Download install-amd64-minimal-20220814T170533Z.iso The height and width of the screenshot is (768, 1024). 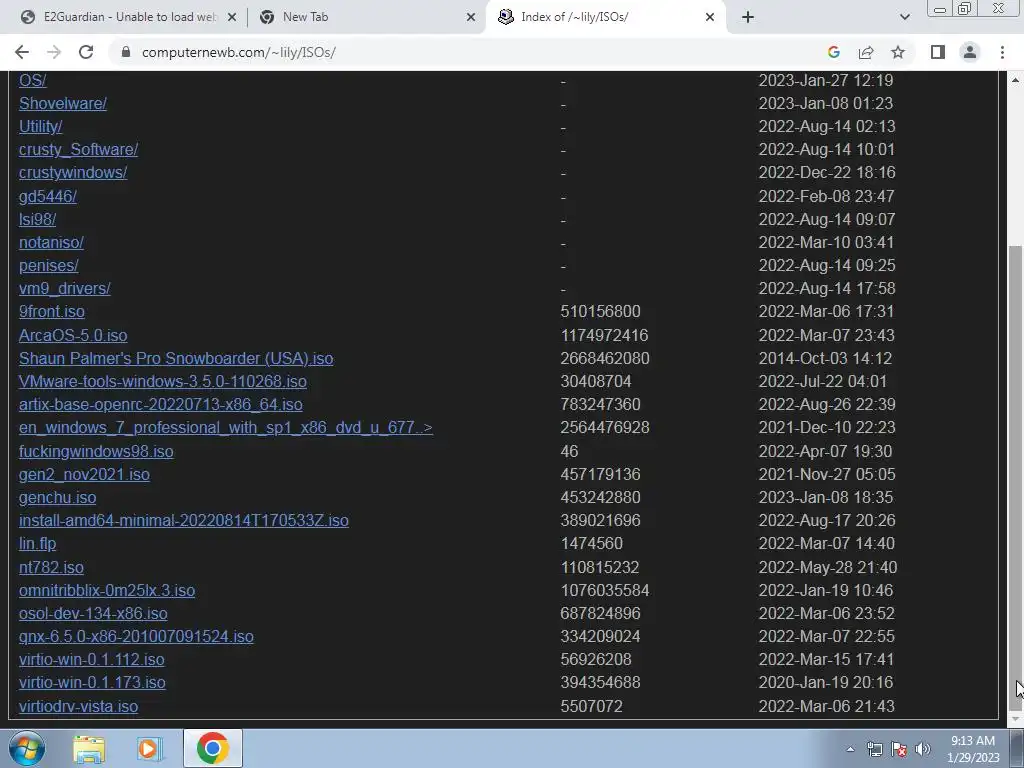[x=184, y=520]
